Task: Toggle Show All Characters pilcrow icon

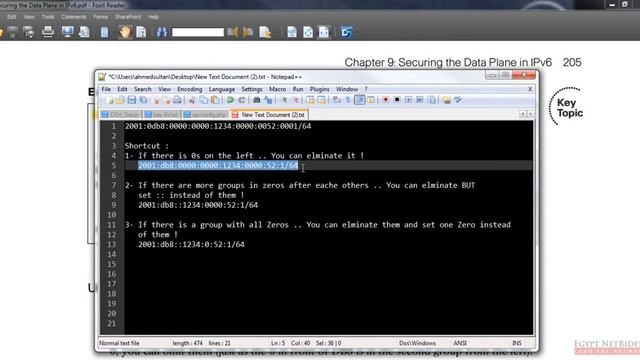Action: pyautogui.click(x=348, y=100)
